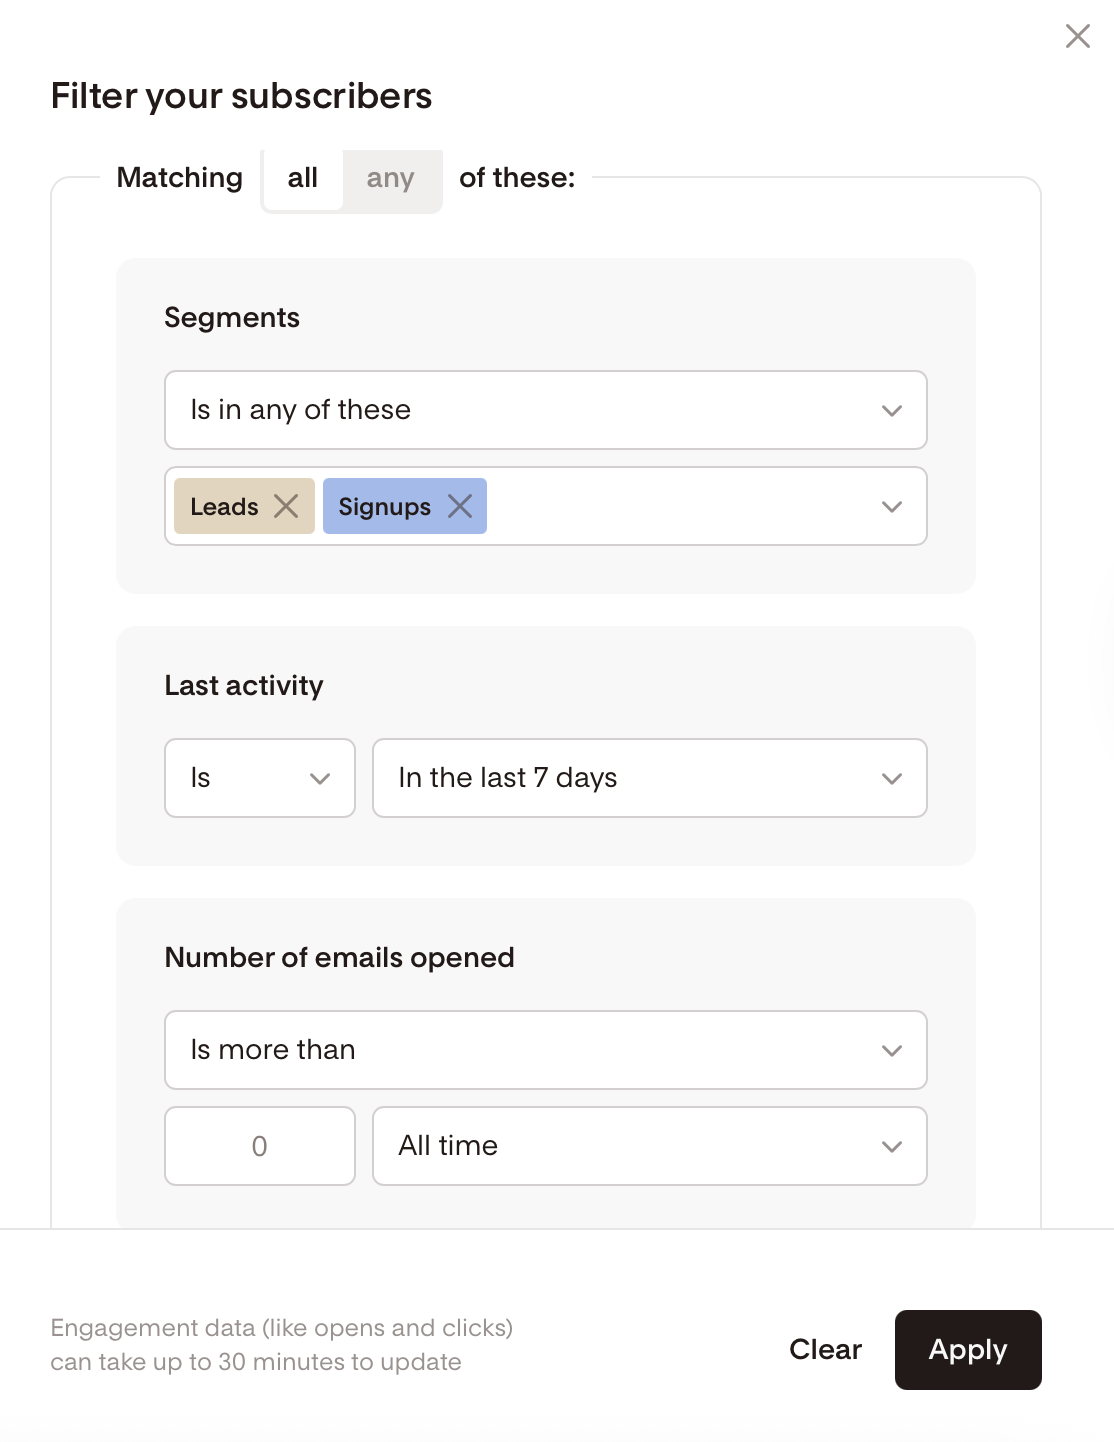Close the filter subscribers dialog

[1077, 36]
